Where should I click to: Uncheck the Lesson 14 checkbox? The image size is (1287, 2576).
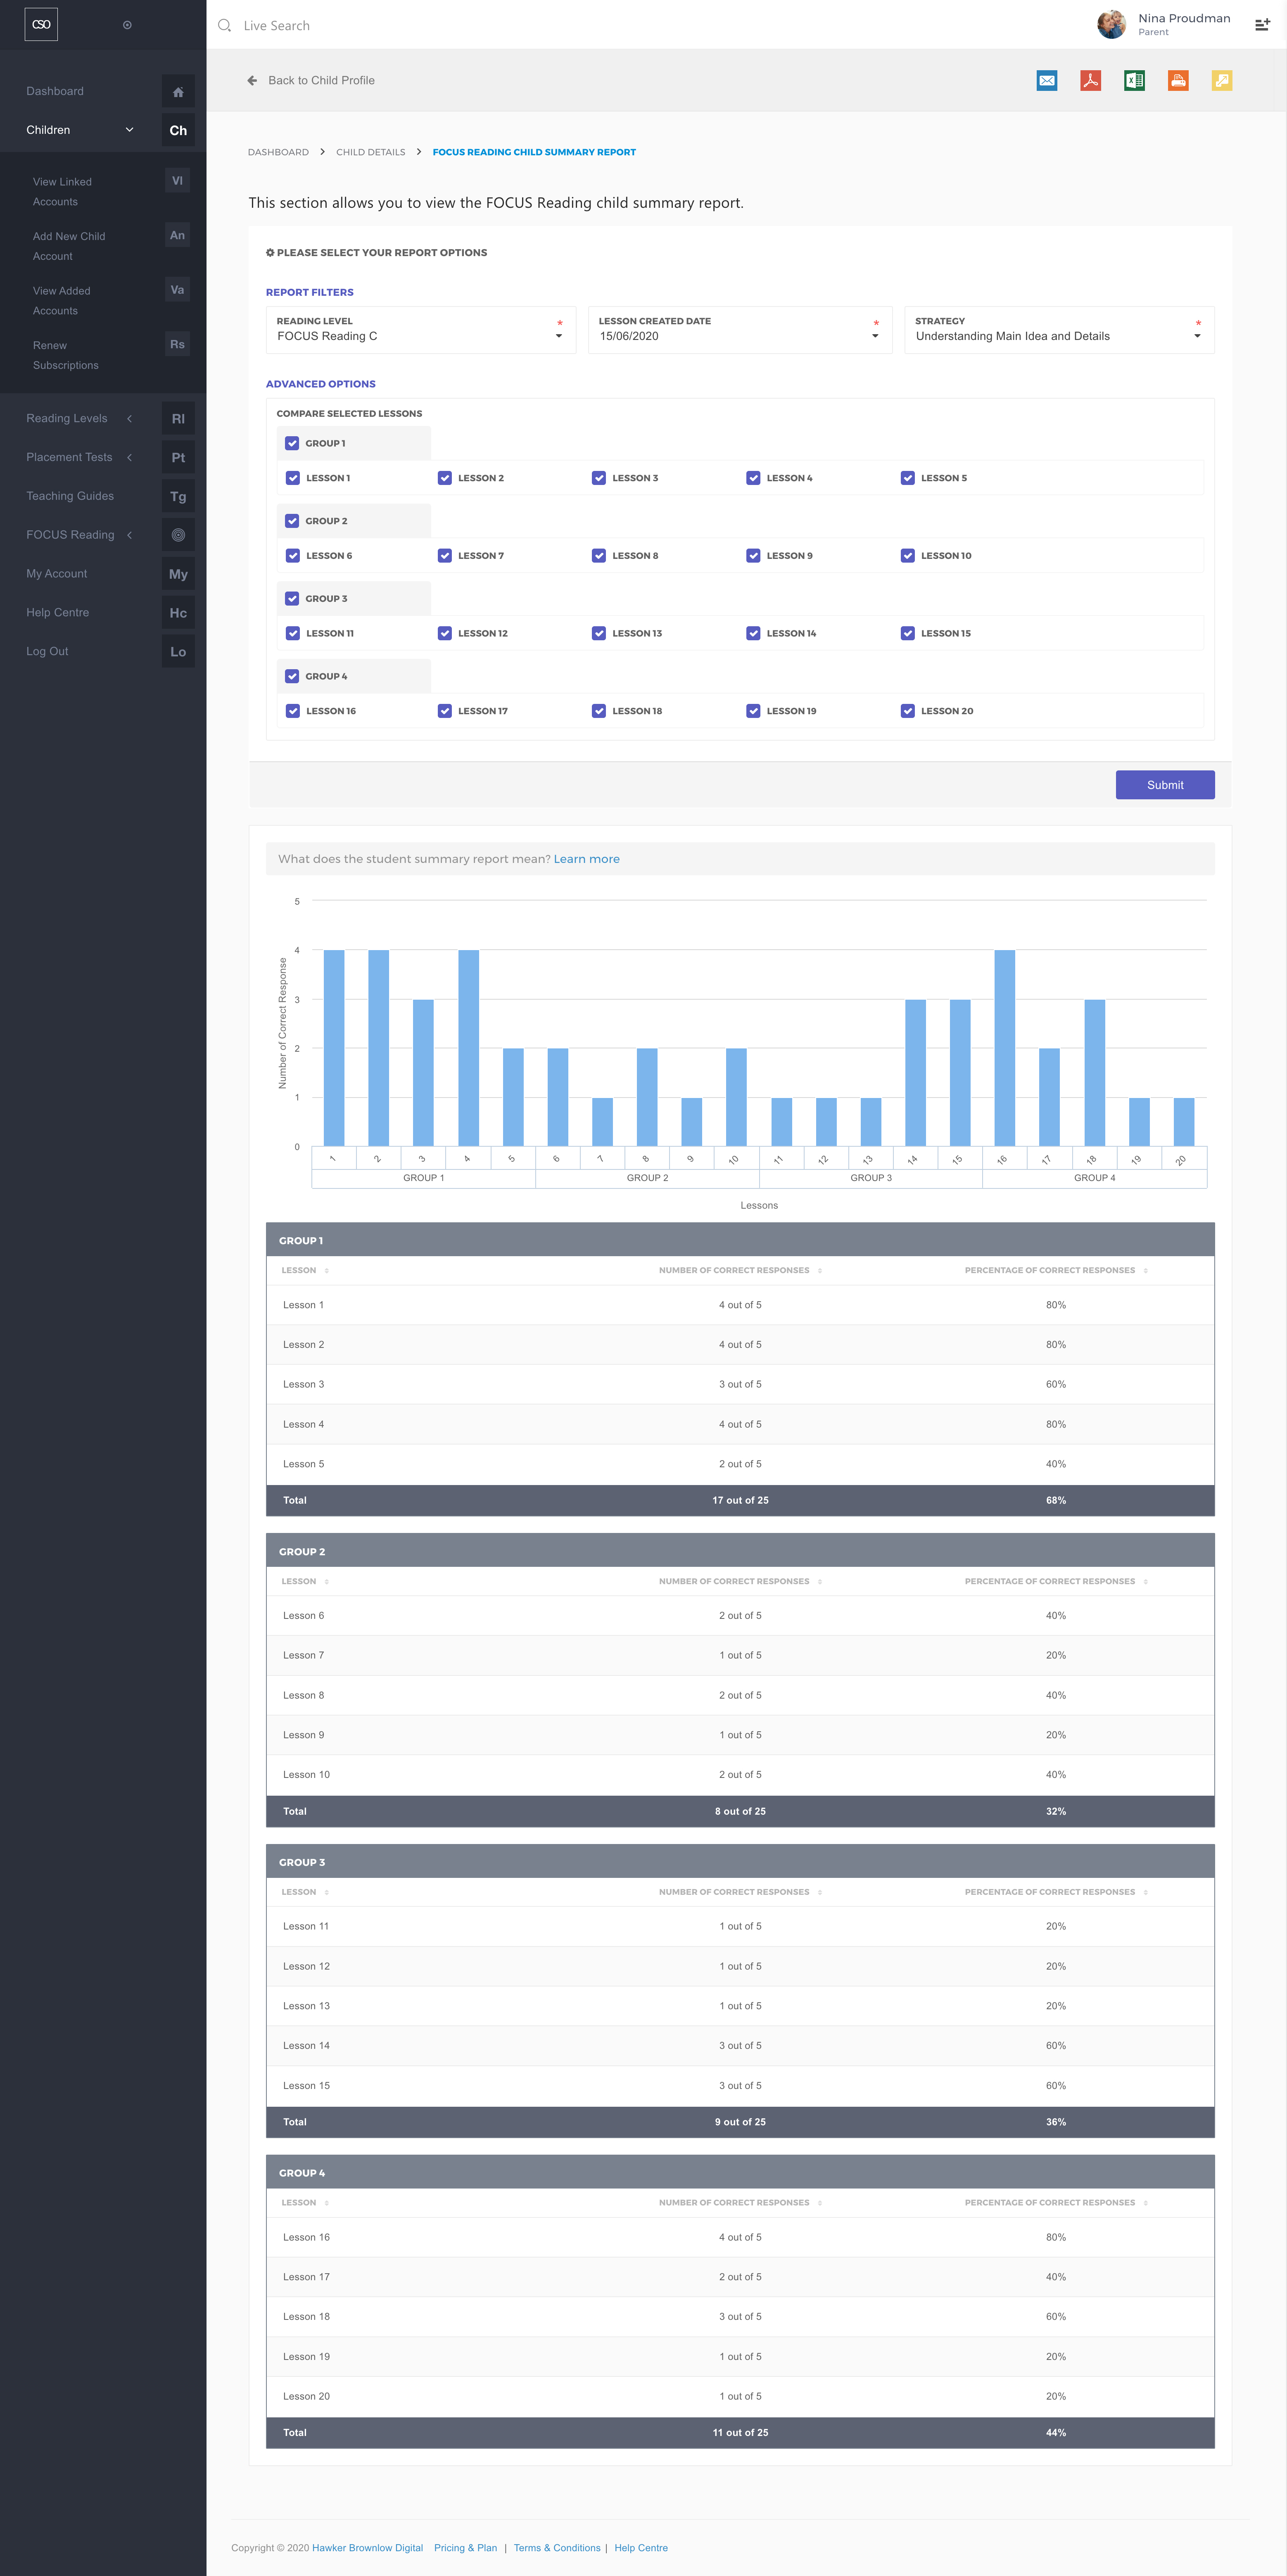coord(753,633)
